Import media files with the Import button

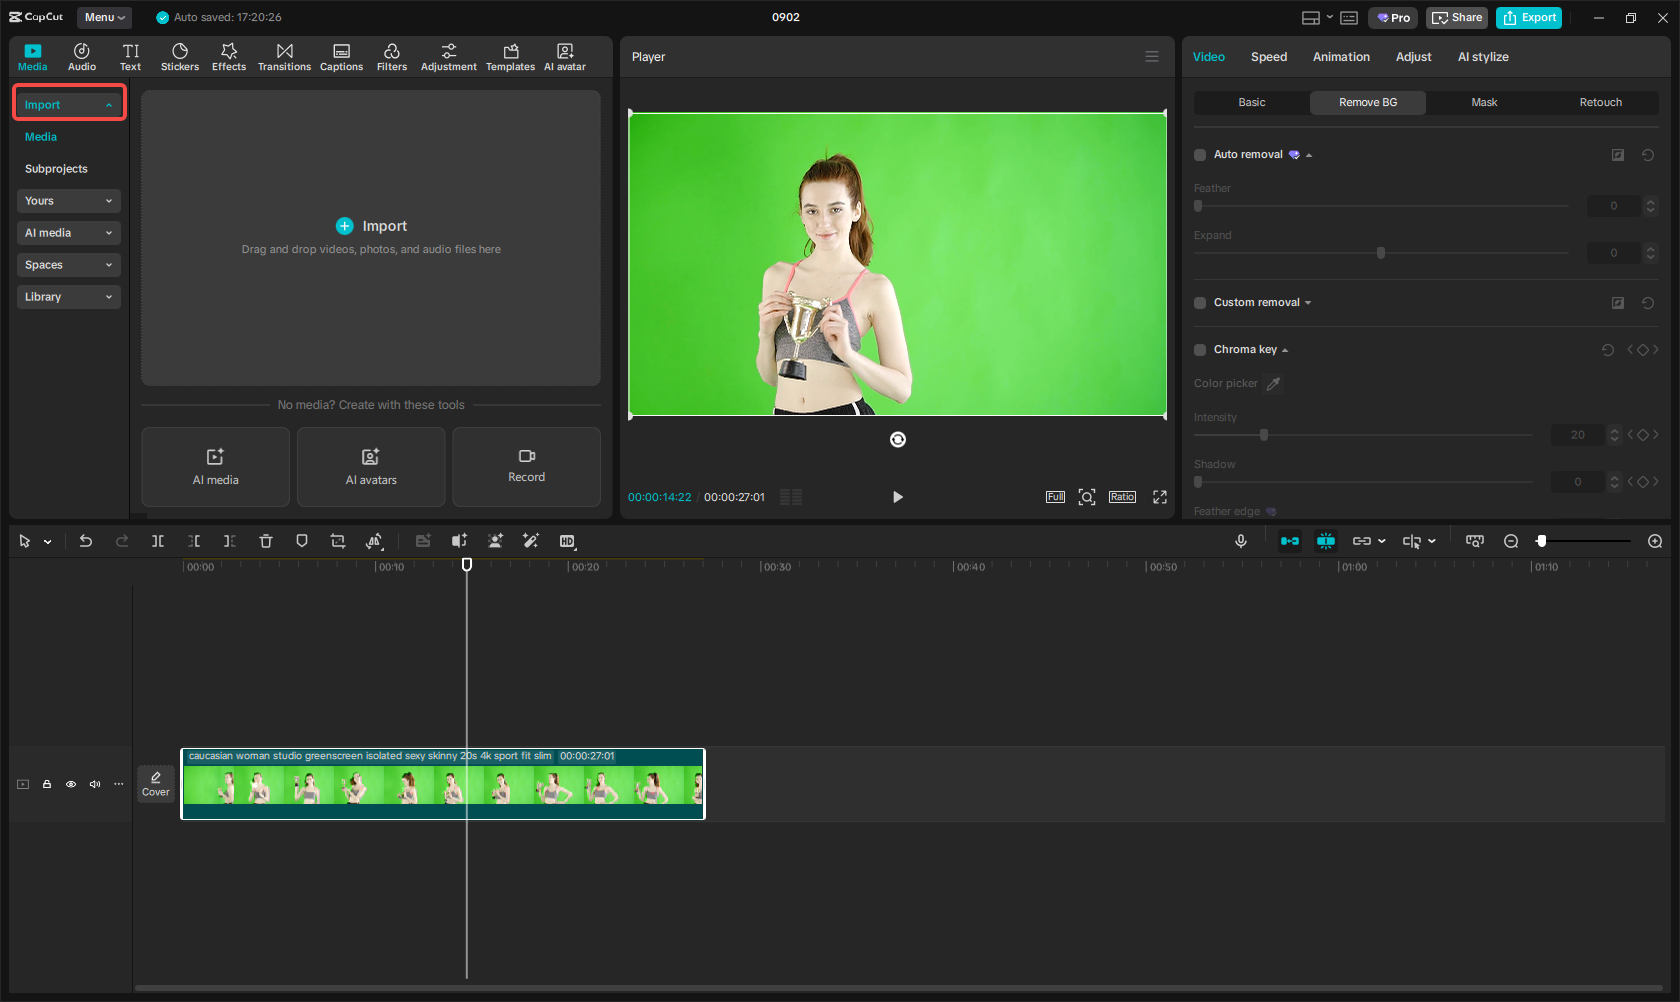pos(371,225)
